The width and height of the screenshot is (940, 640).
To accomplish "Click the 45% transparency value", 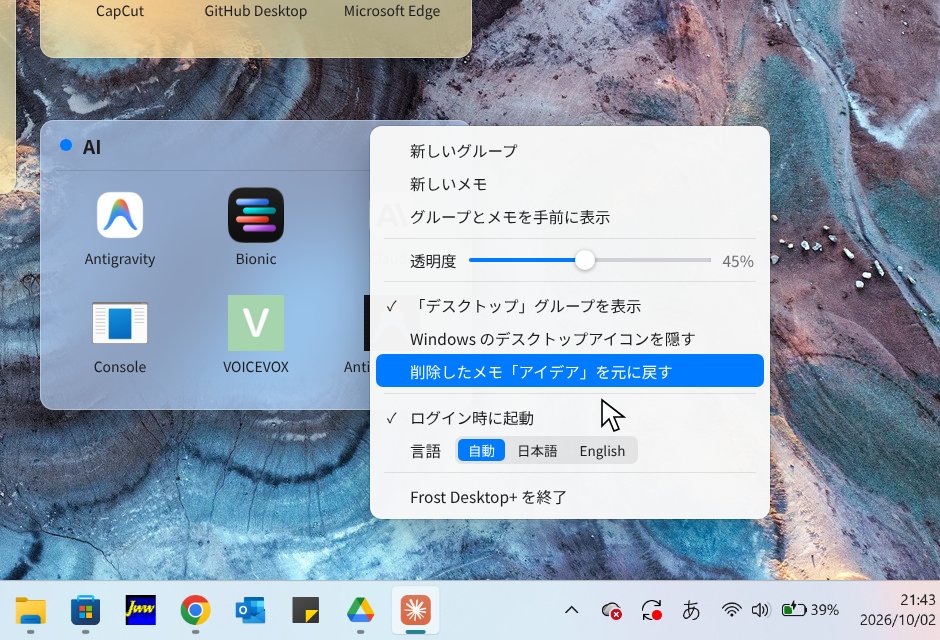I will click(x=738, y=261).
